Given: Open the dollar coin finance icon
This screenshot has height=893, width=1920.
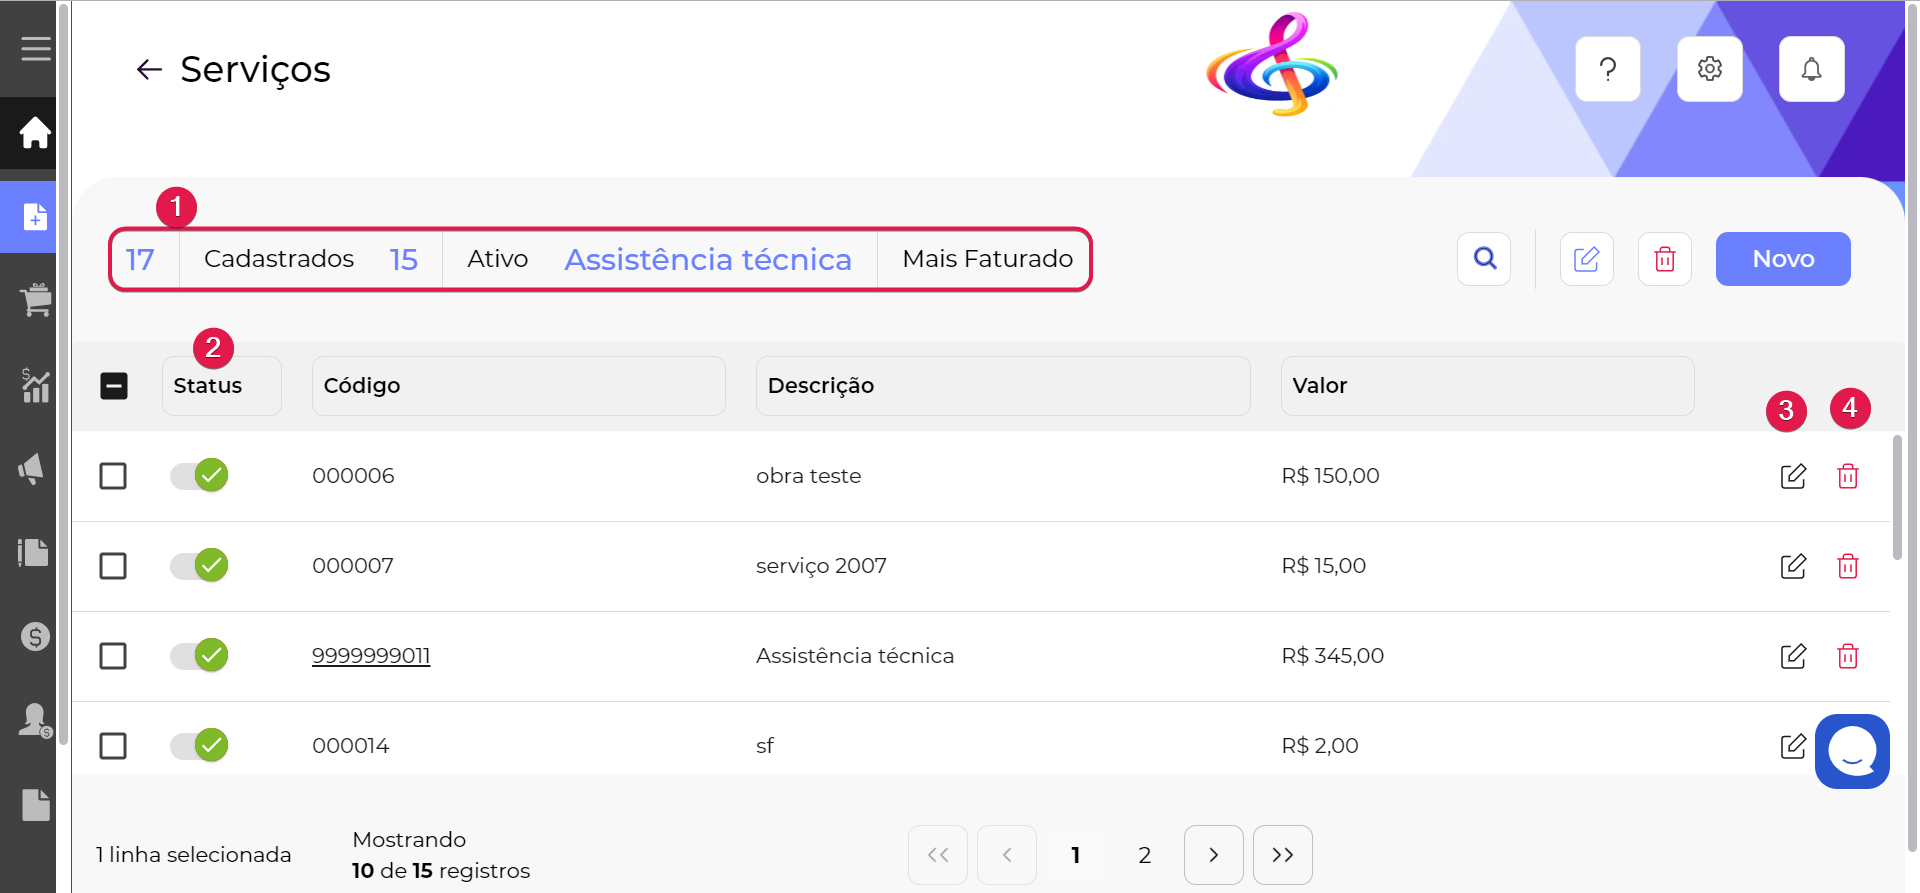Looking at the screenshot, I should 35,636.
